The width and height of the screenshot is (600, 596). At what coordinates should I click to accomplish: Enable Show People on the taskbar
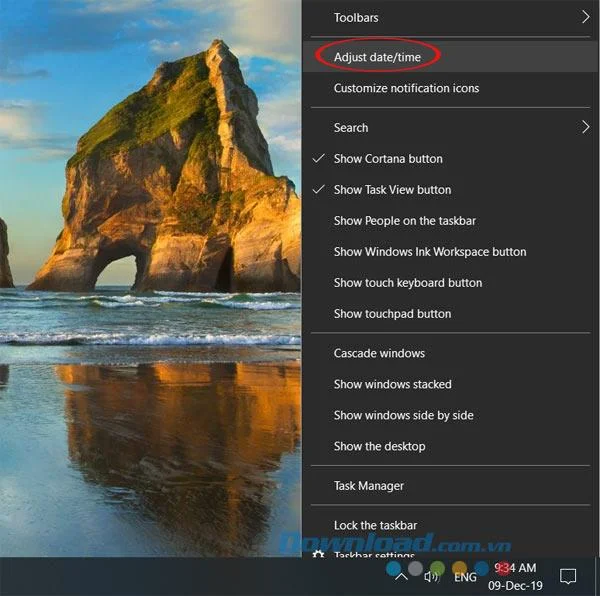(x=450, y=221)
